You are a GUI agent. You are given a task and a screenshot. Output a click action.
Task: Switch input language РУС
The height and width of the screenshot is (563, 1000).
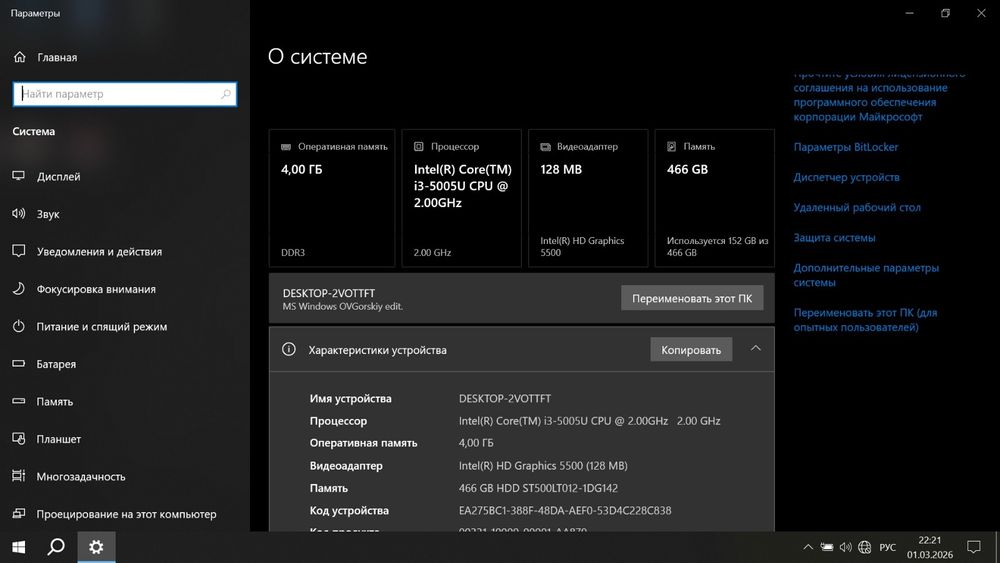click(888, 547)
